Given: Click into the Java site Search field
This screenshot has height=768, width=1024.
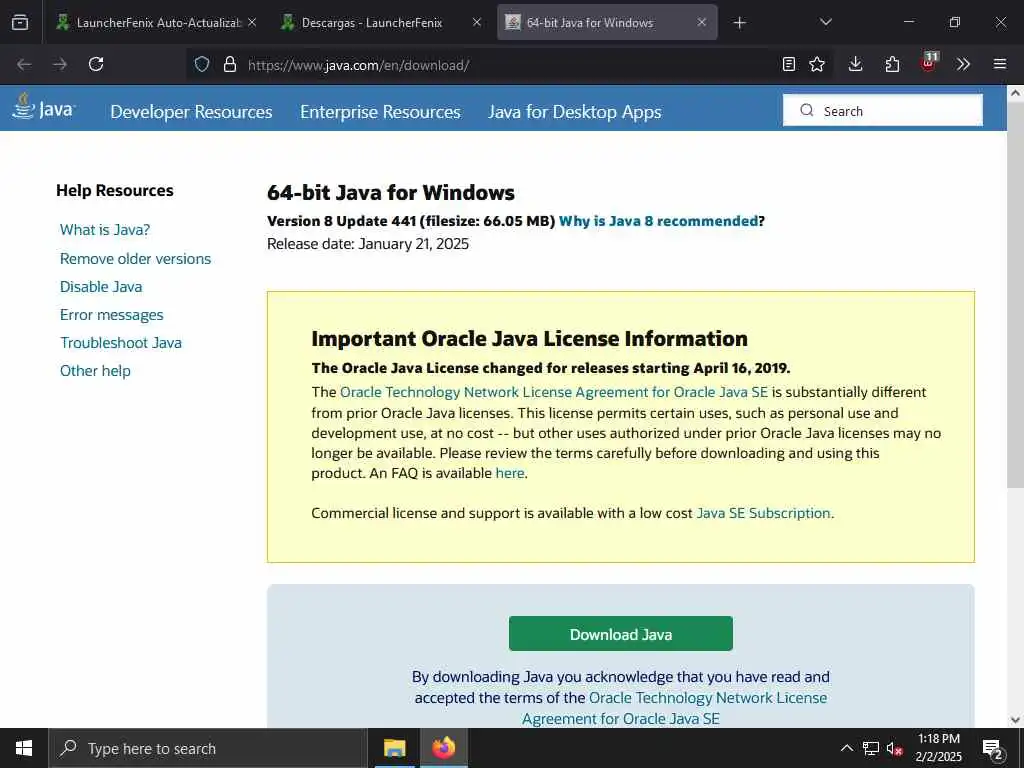Looking at the screenshot, I should pyautogui.click(x=883, y=110).
